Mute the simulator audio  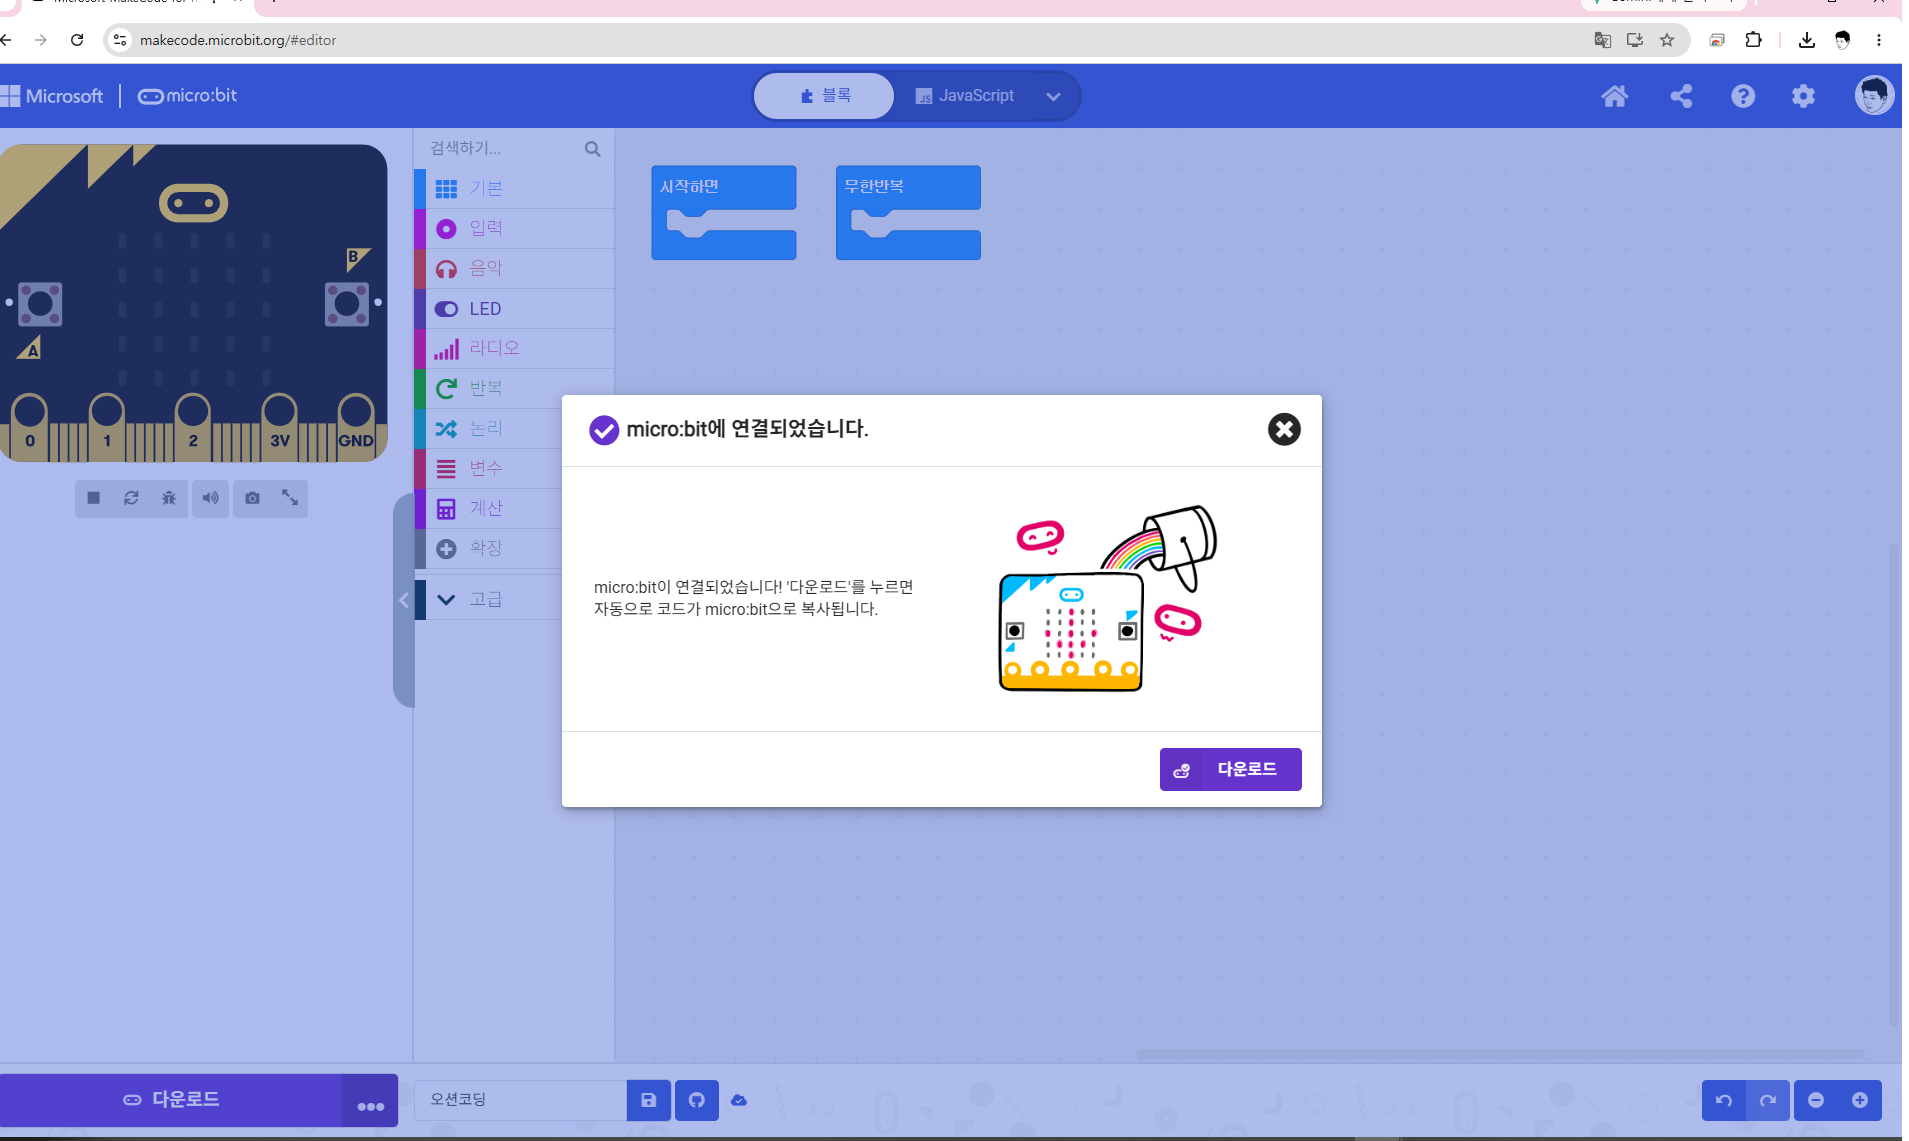pyautogui.click(x=210, y=498)
